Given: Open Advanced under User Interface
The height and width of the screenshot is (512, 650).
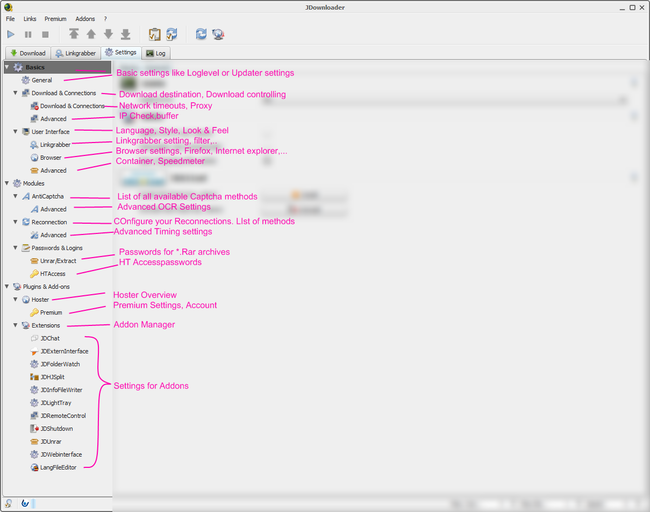Looking at the screenshot, I should 49,170.
